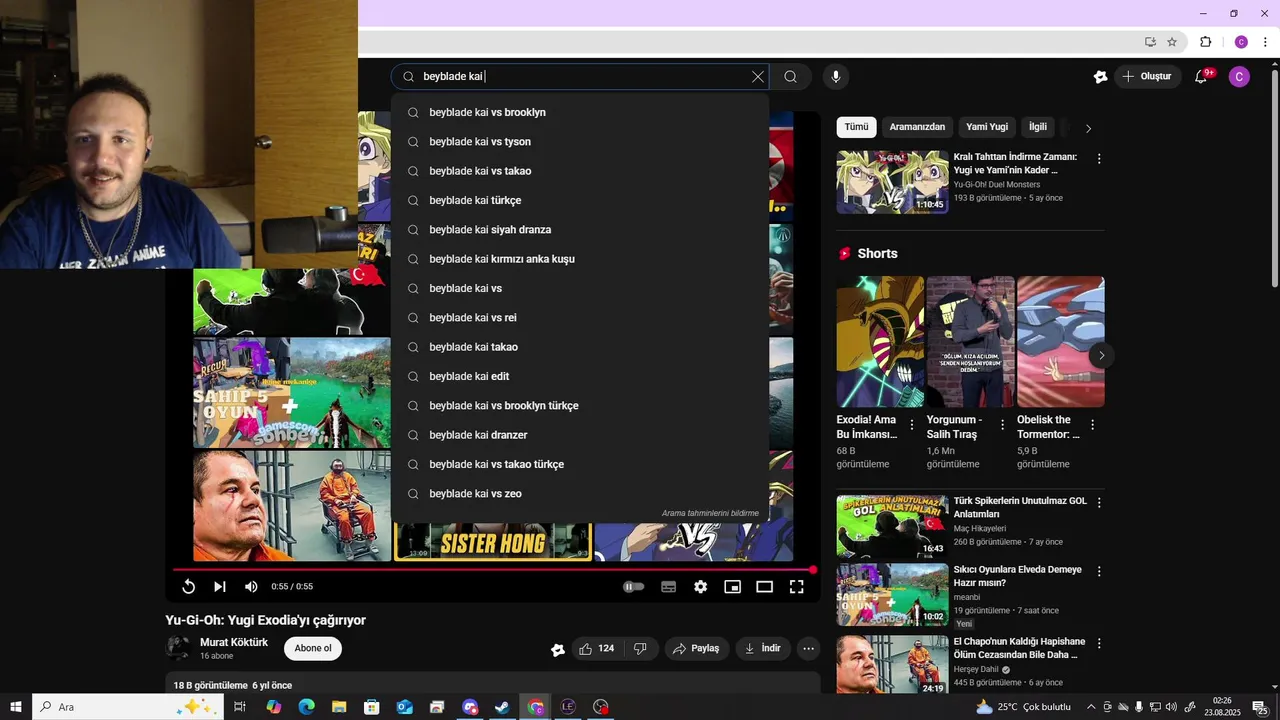
Task: Switch to theater mode
Action: tap(764, 587)
